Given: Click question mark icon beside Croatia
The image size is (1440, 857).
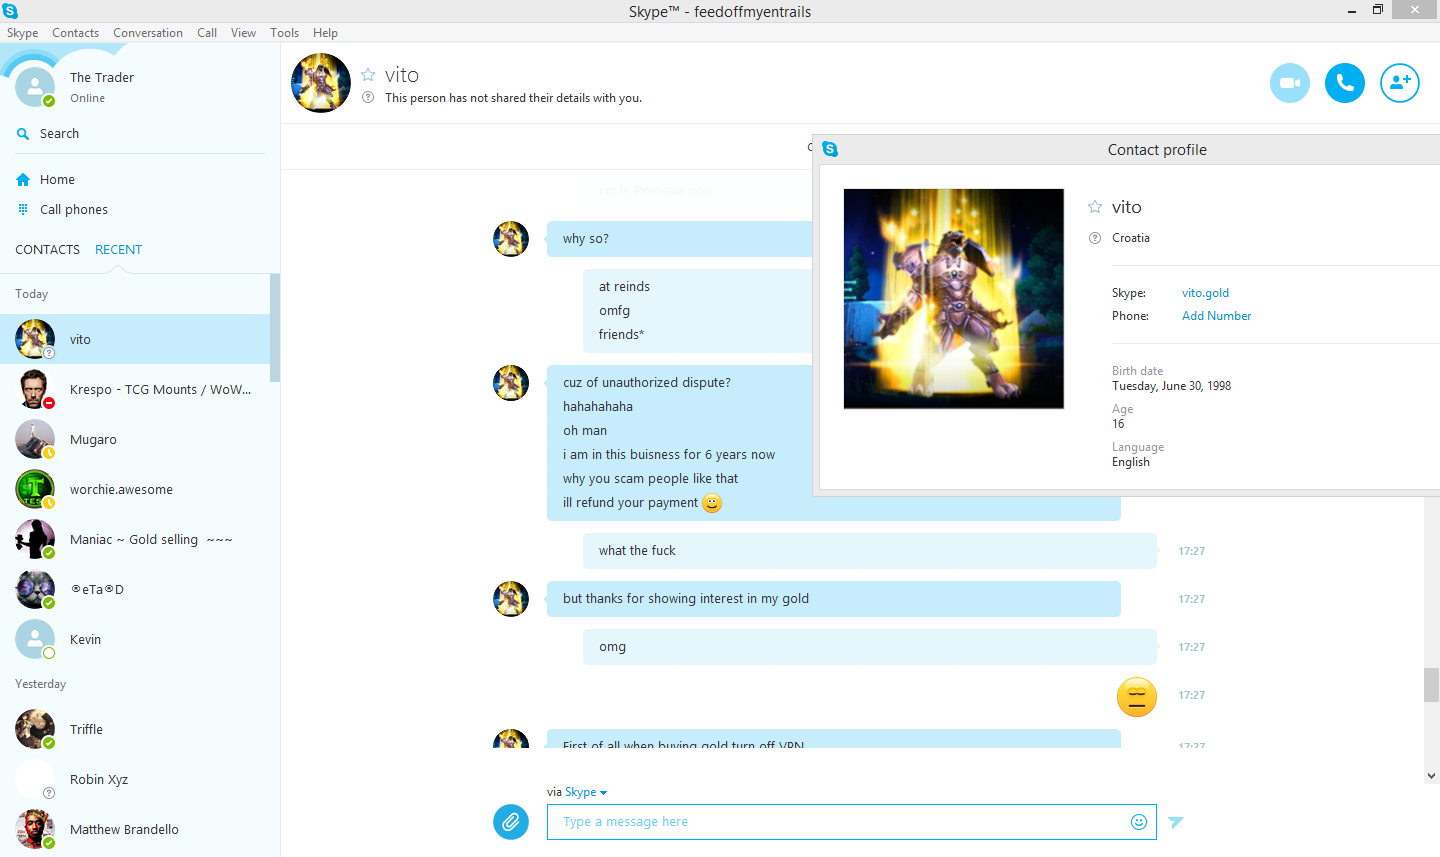Looking at the screenshot, I should (x=1095, y=238).
